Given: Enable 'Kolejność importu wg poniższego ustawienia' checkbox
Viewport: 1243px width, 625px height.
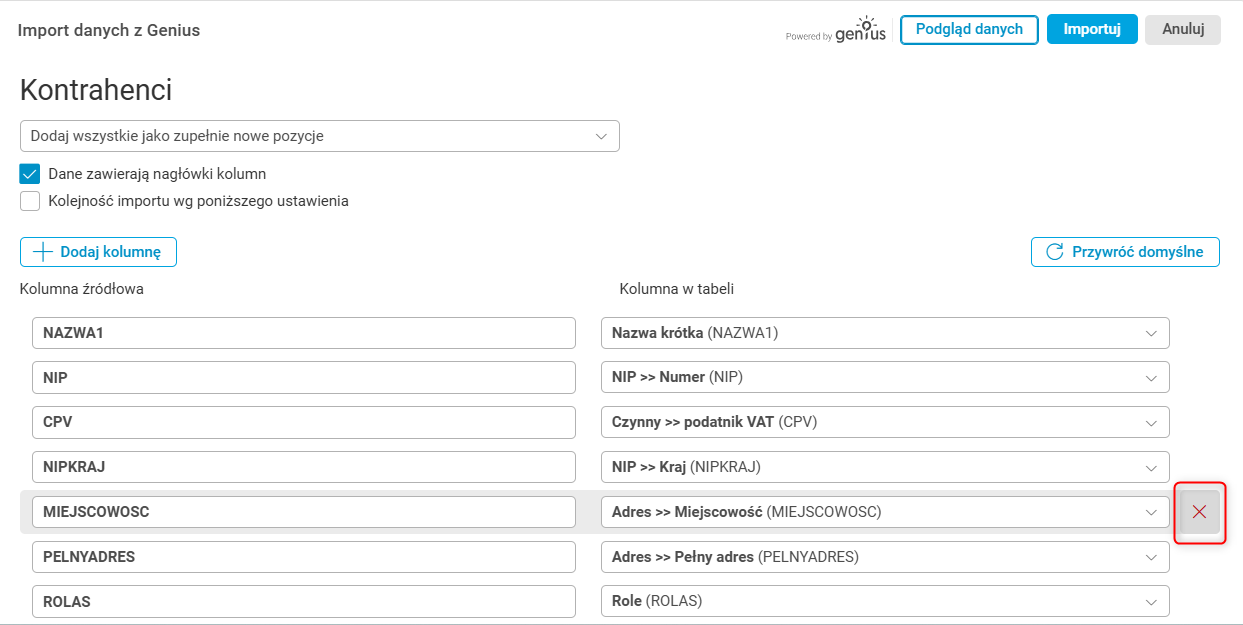Looking at the screenshot, I should click(x=30, y=201).
